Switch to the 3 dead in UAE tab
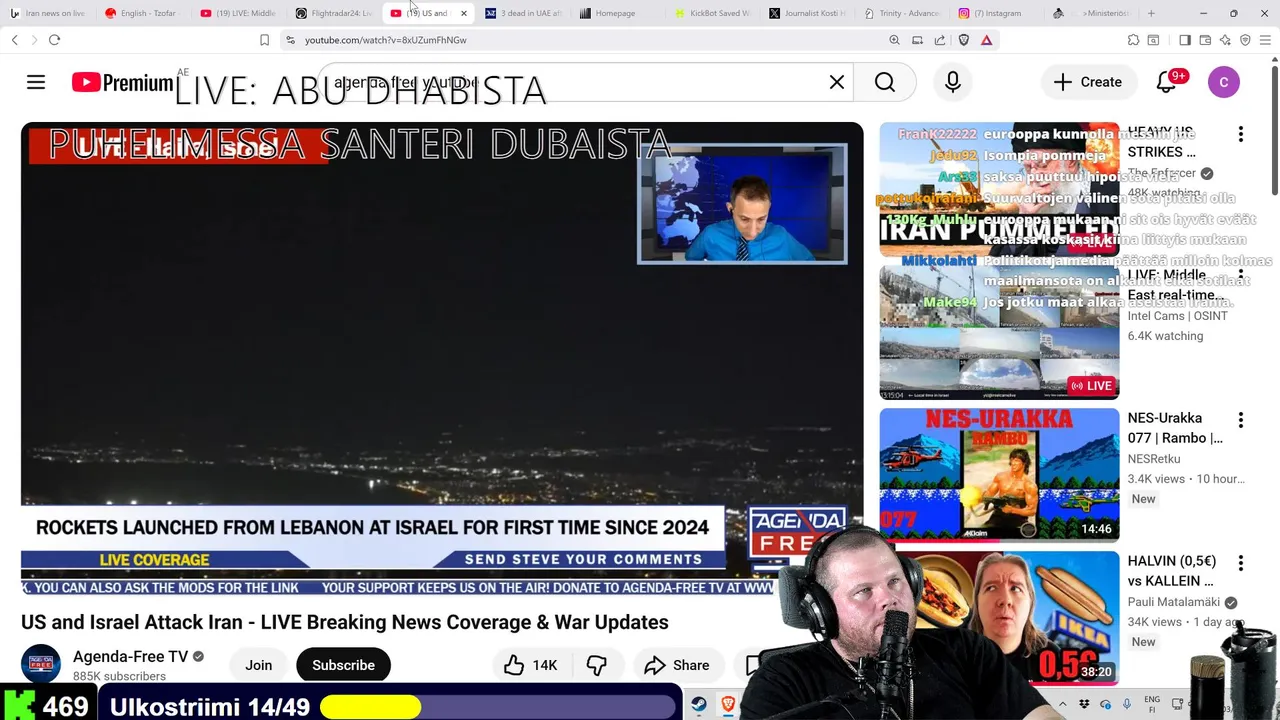 coord(523,13)
